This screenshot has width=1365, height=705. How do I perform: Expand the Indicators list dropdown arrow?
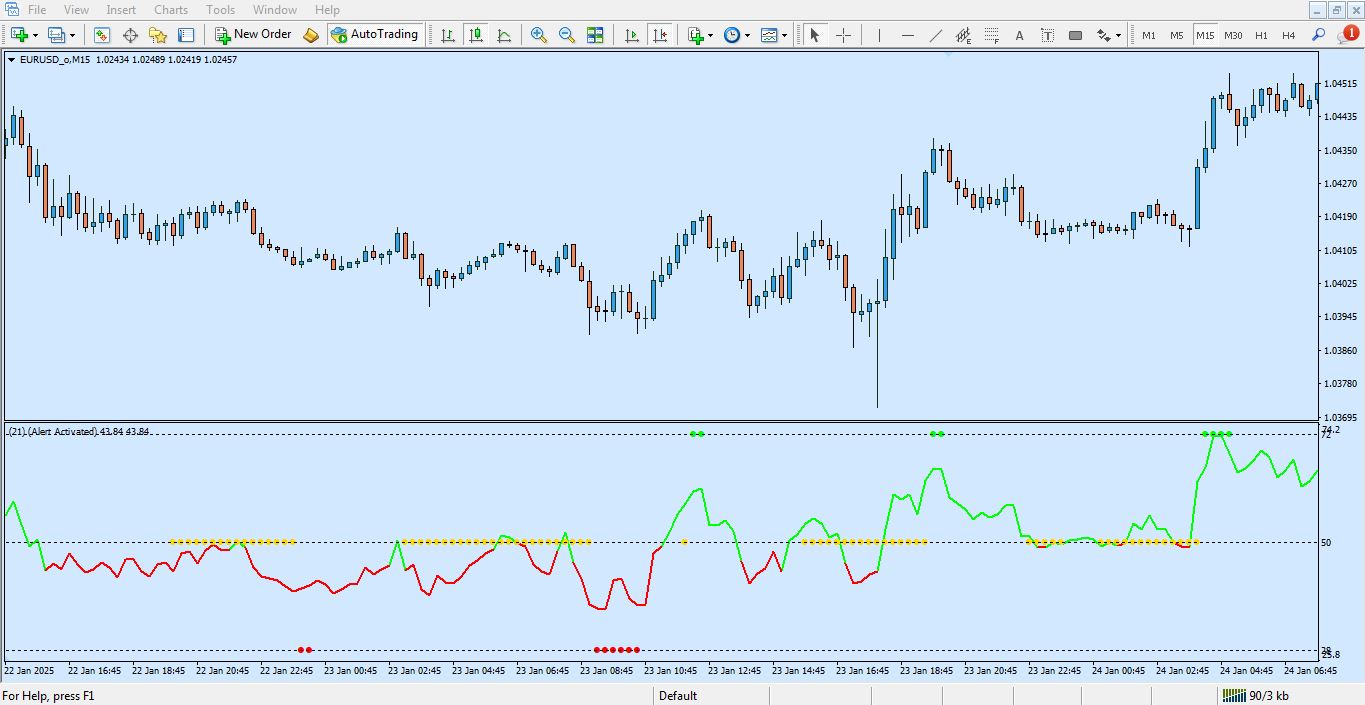coord(710,35)
